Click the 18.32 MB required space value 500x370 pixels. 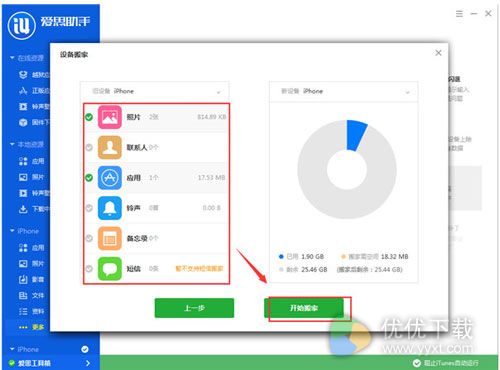click(394, 257)
